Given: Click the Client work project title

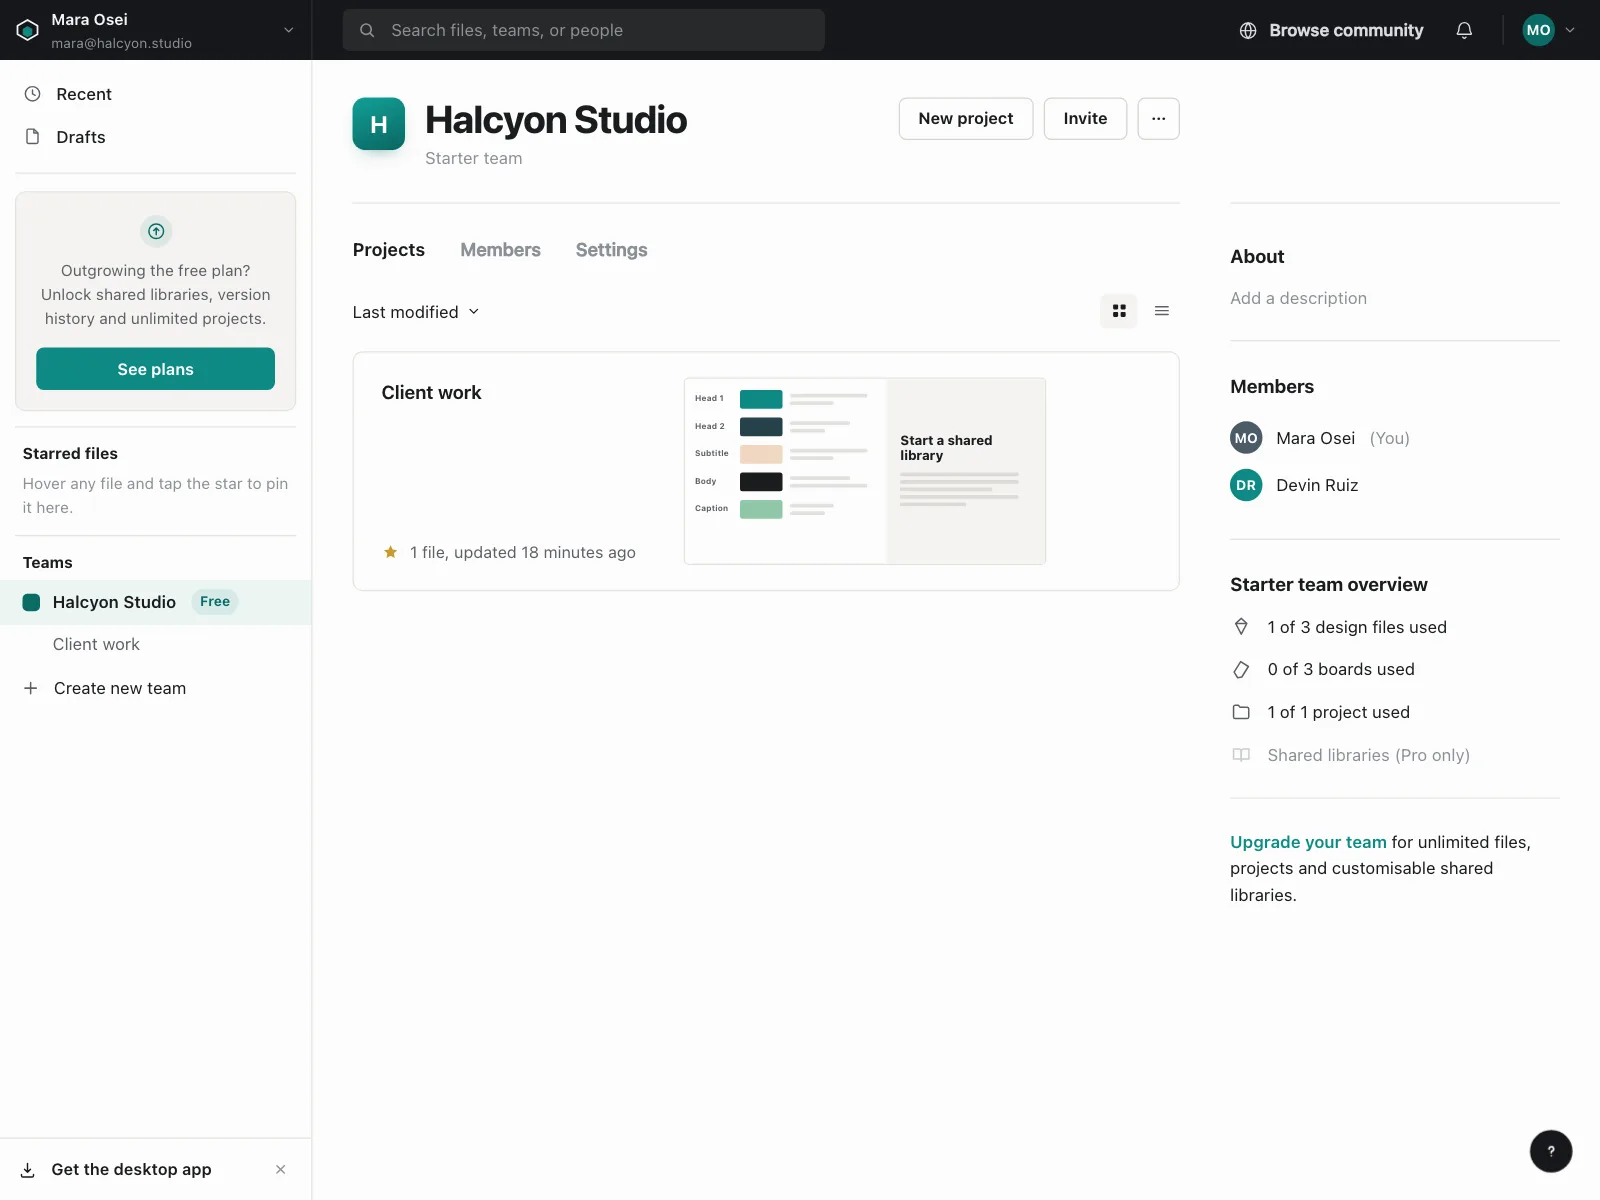Looking at the screenshot, I should (x=431, y=393).
